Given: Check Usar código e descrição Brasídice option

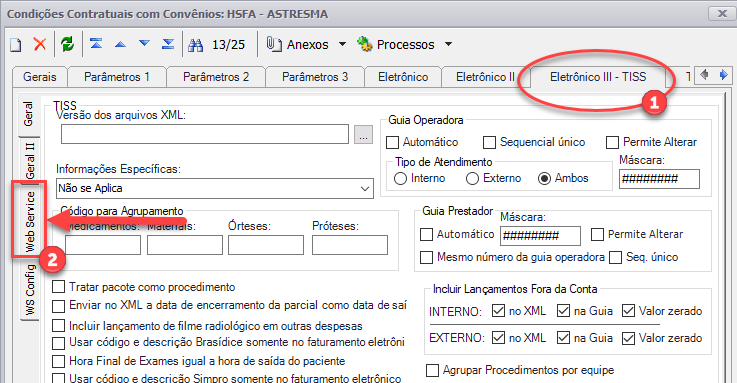Looking at the screenshot, I should click(x=58, y=343).
